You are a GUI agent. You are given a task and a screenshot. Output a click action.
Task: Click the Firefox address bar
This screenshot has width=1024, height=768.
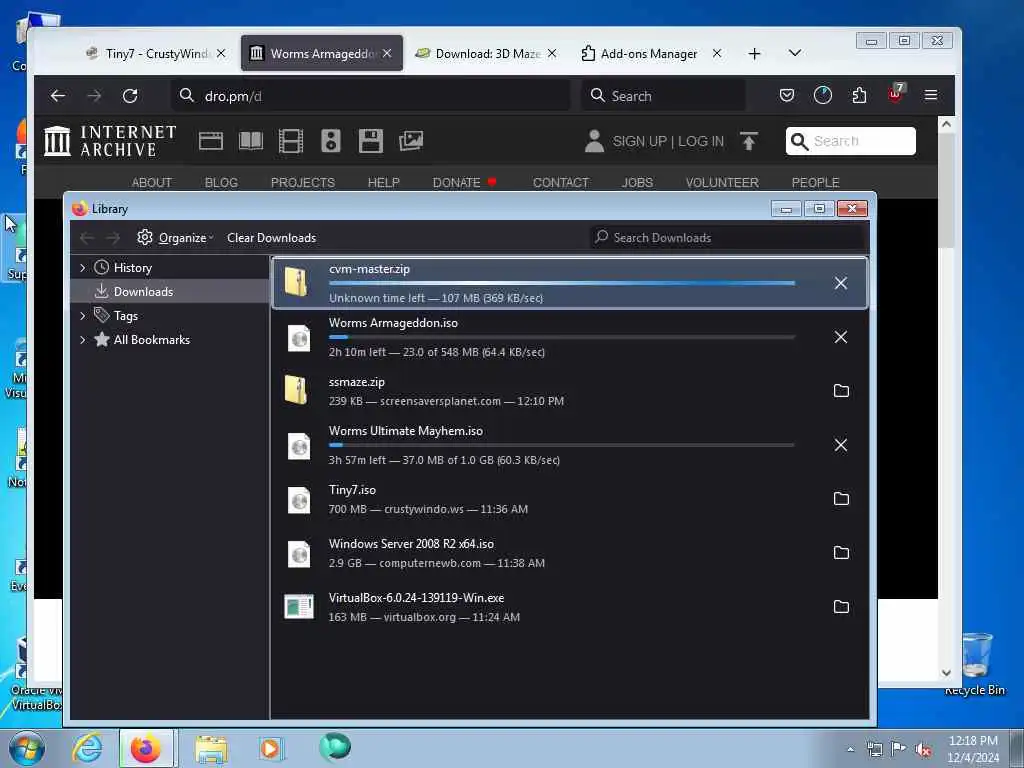point(371,96)
